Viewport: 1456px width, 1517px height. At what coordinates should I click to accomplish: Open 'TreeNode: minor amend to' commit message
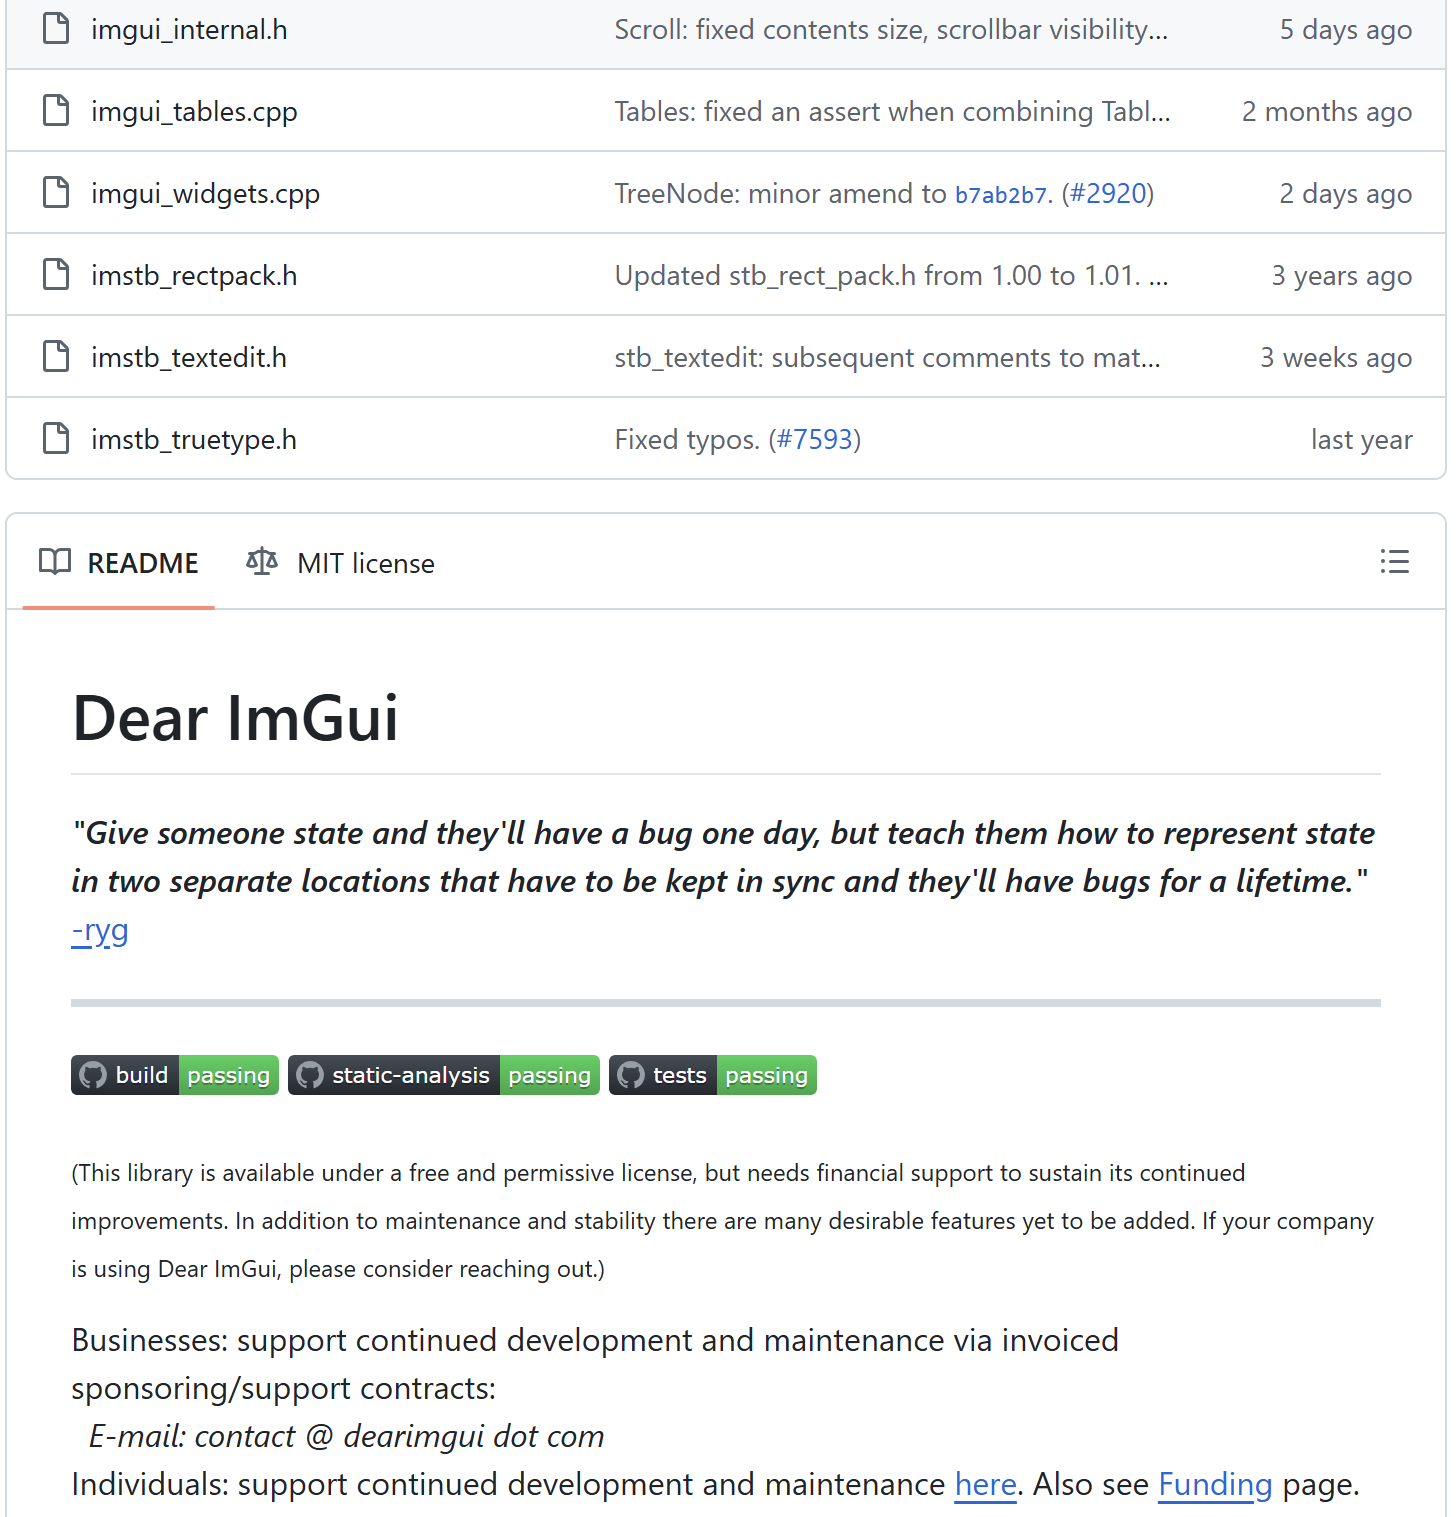[x=780, y=194]
